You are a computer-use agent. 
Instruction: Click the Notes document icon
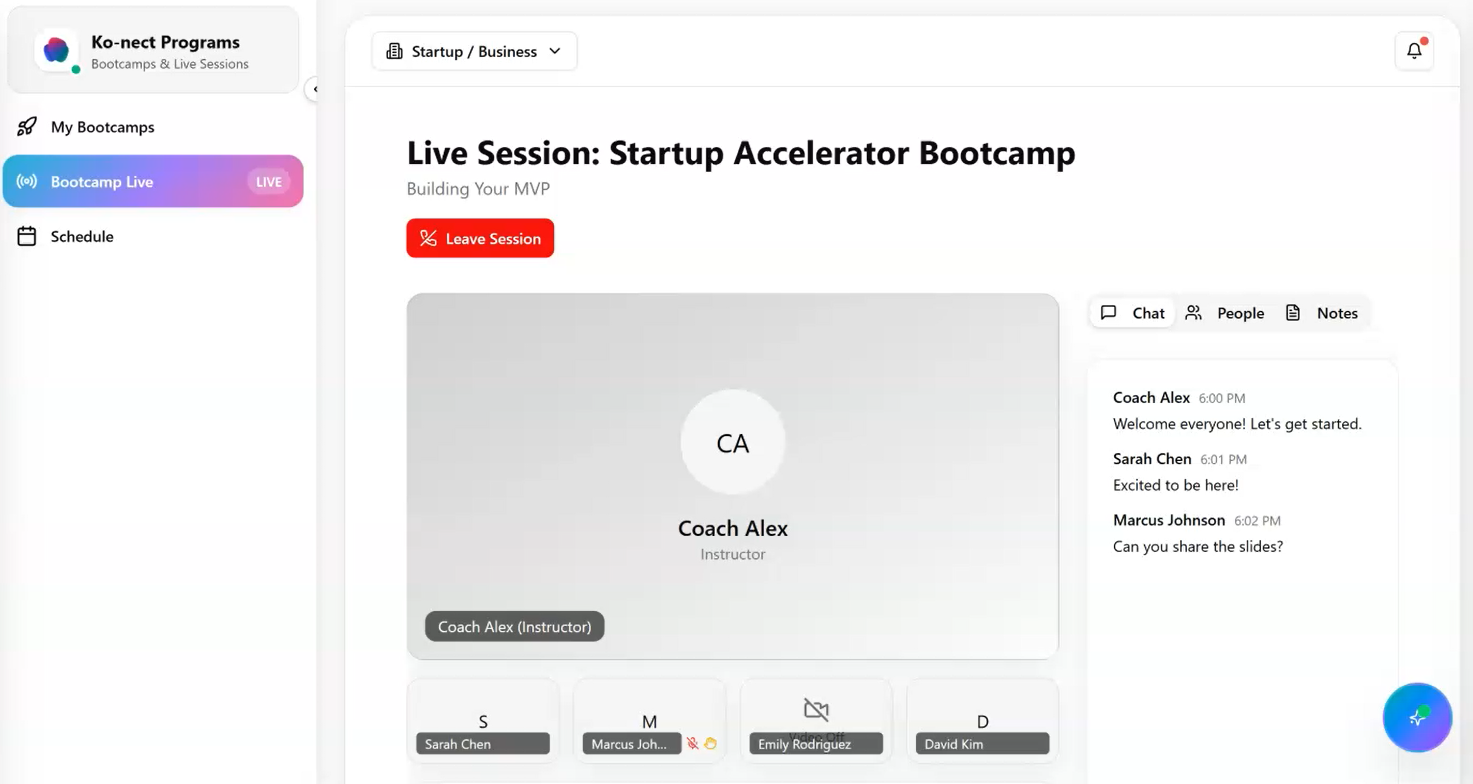[1293, 312]
